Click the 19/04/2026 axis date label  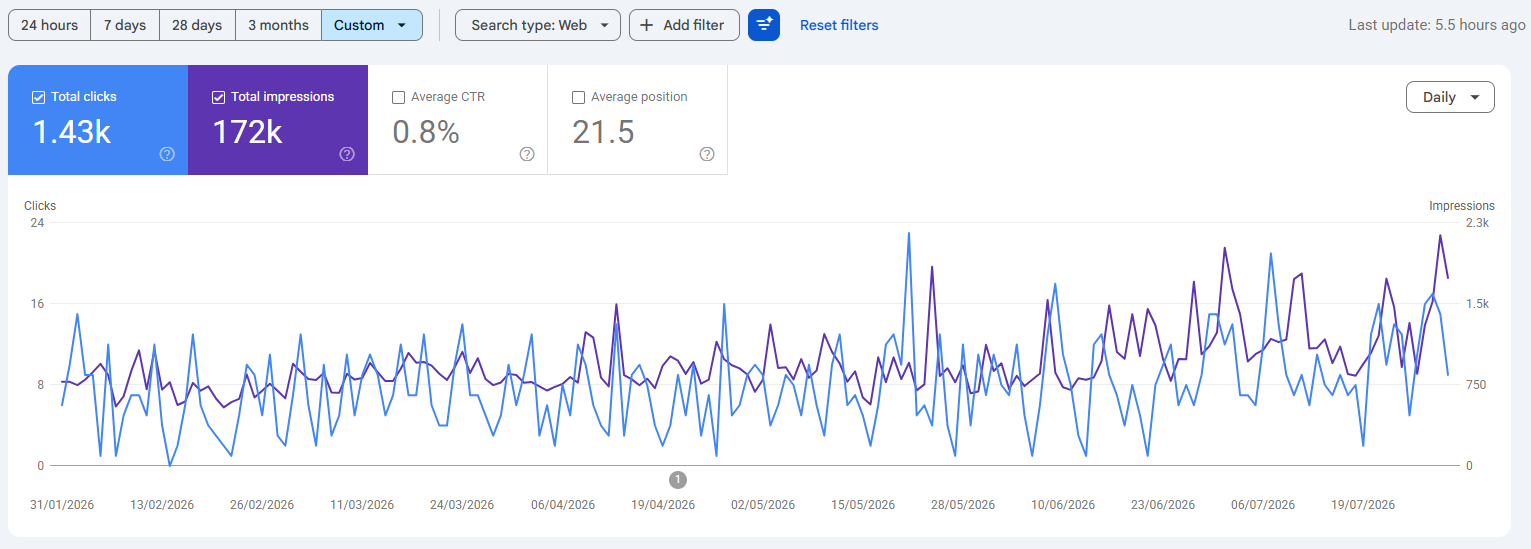point(663,505)
